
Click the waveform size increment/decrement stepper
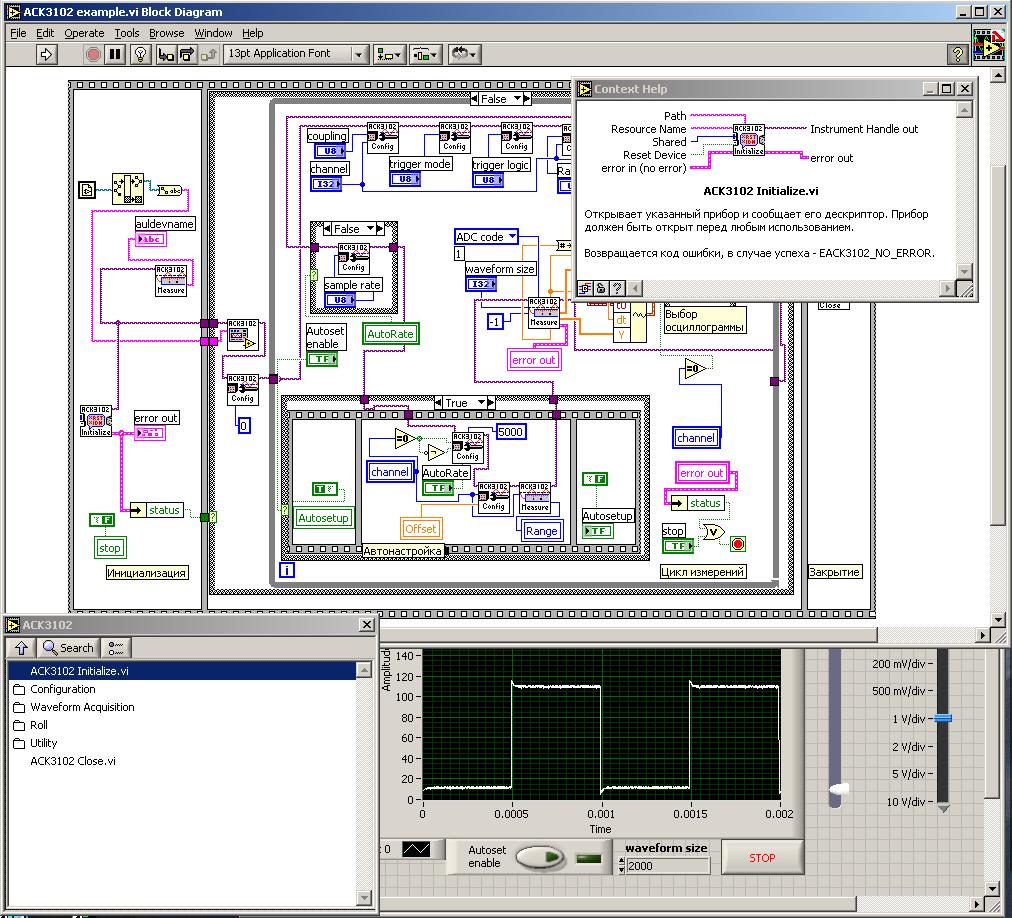tap(622, 866)
